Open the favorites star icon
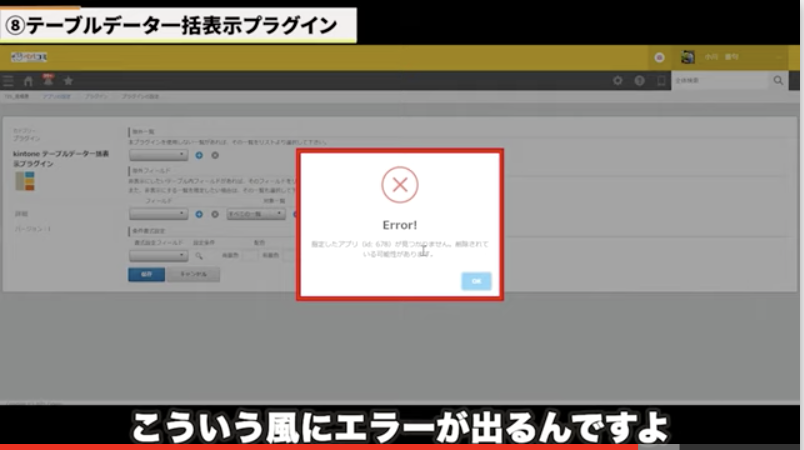804x450 pixels. click(68, 81)
